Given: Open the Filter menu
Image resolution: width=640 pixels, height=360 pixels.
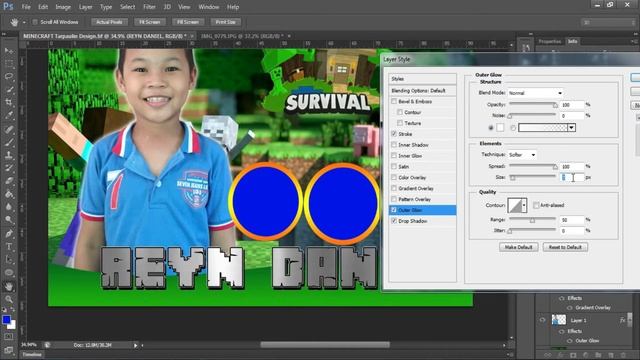Looking at the screenshot, I should tap(149, 7).
